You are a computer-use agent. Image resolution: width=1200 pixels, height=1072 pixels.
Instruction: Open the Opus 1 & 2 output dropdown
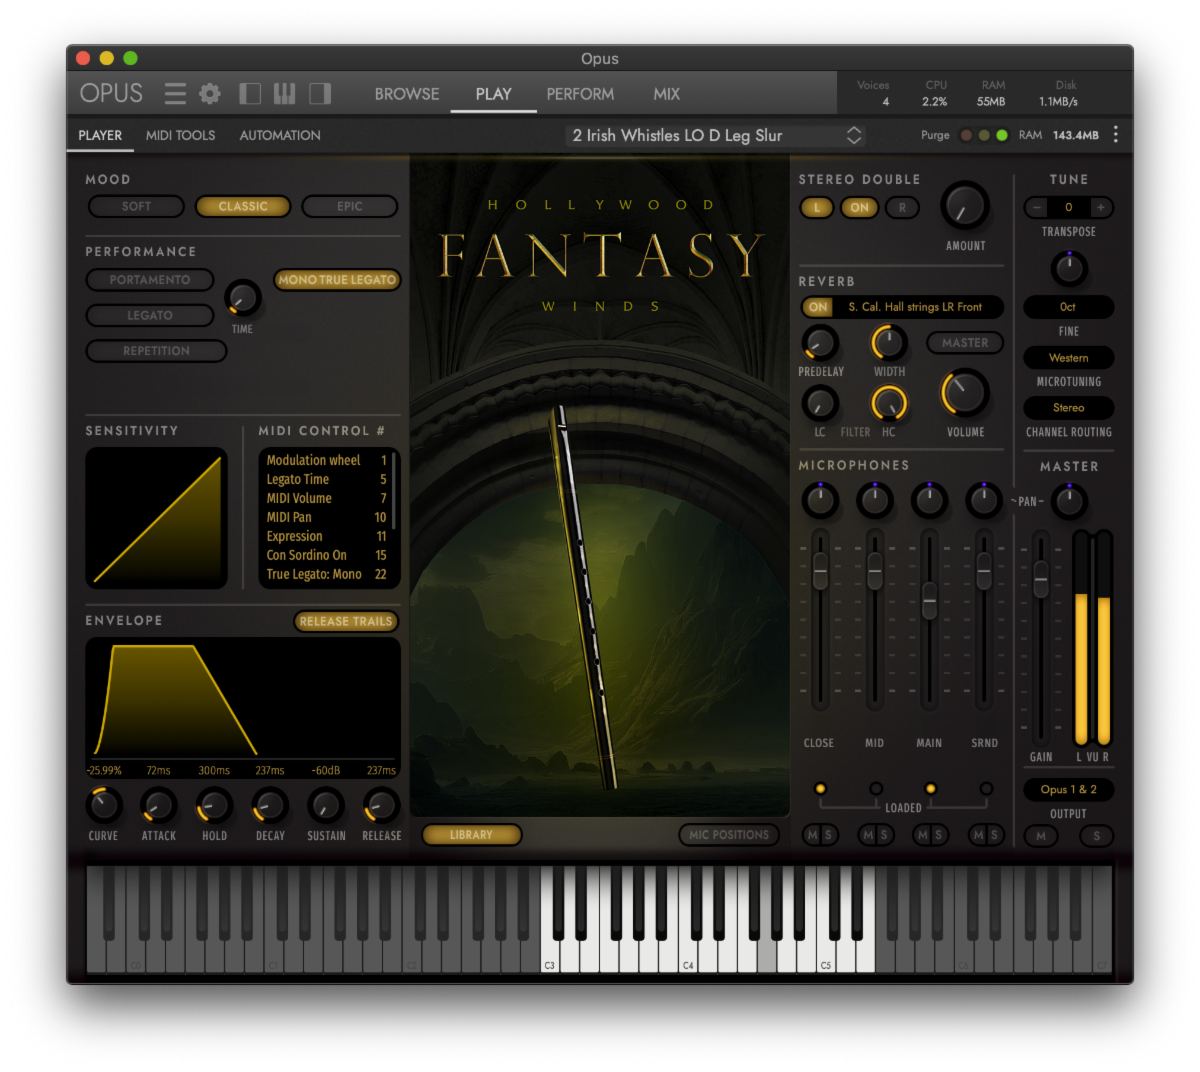pos(1068,790)
